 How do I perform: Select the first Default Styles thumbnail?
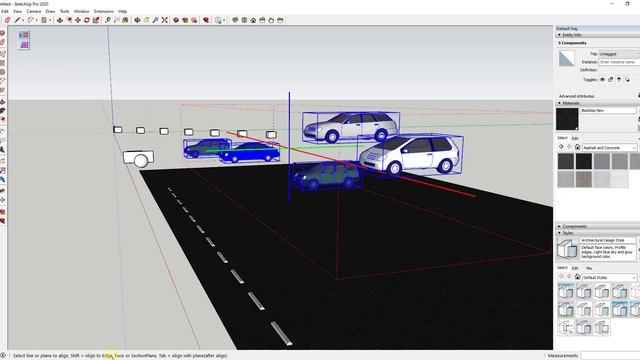point(566,291)
